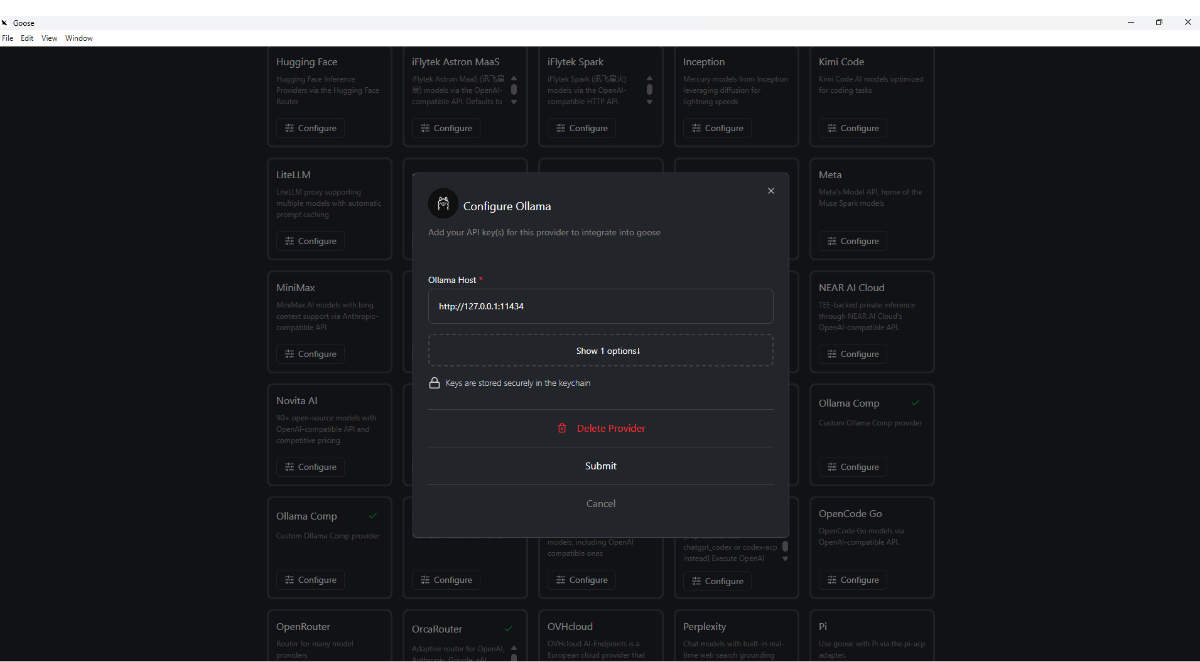Screen dimensions: 1200x662
Task: Click the Ollama llama logo in the dialog
Action: pos(443,204)
